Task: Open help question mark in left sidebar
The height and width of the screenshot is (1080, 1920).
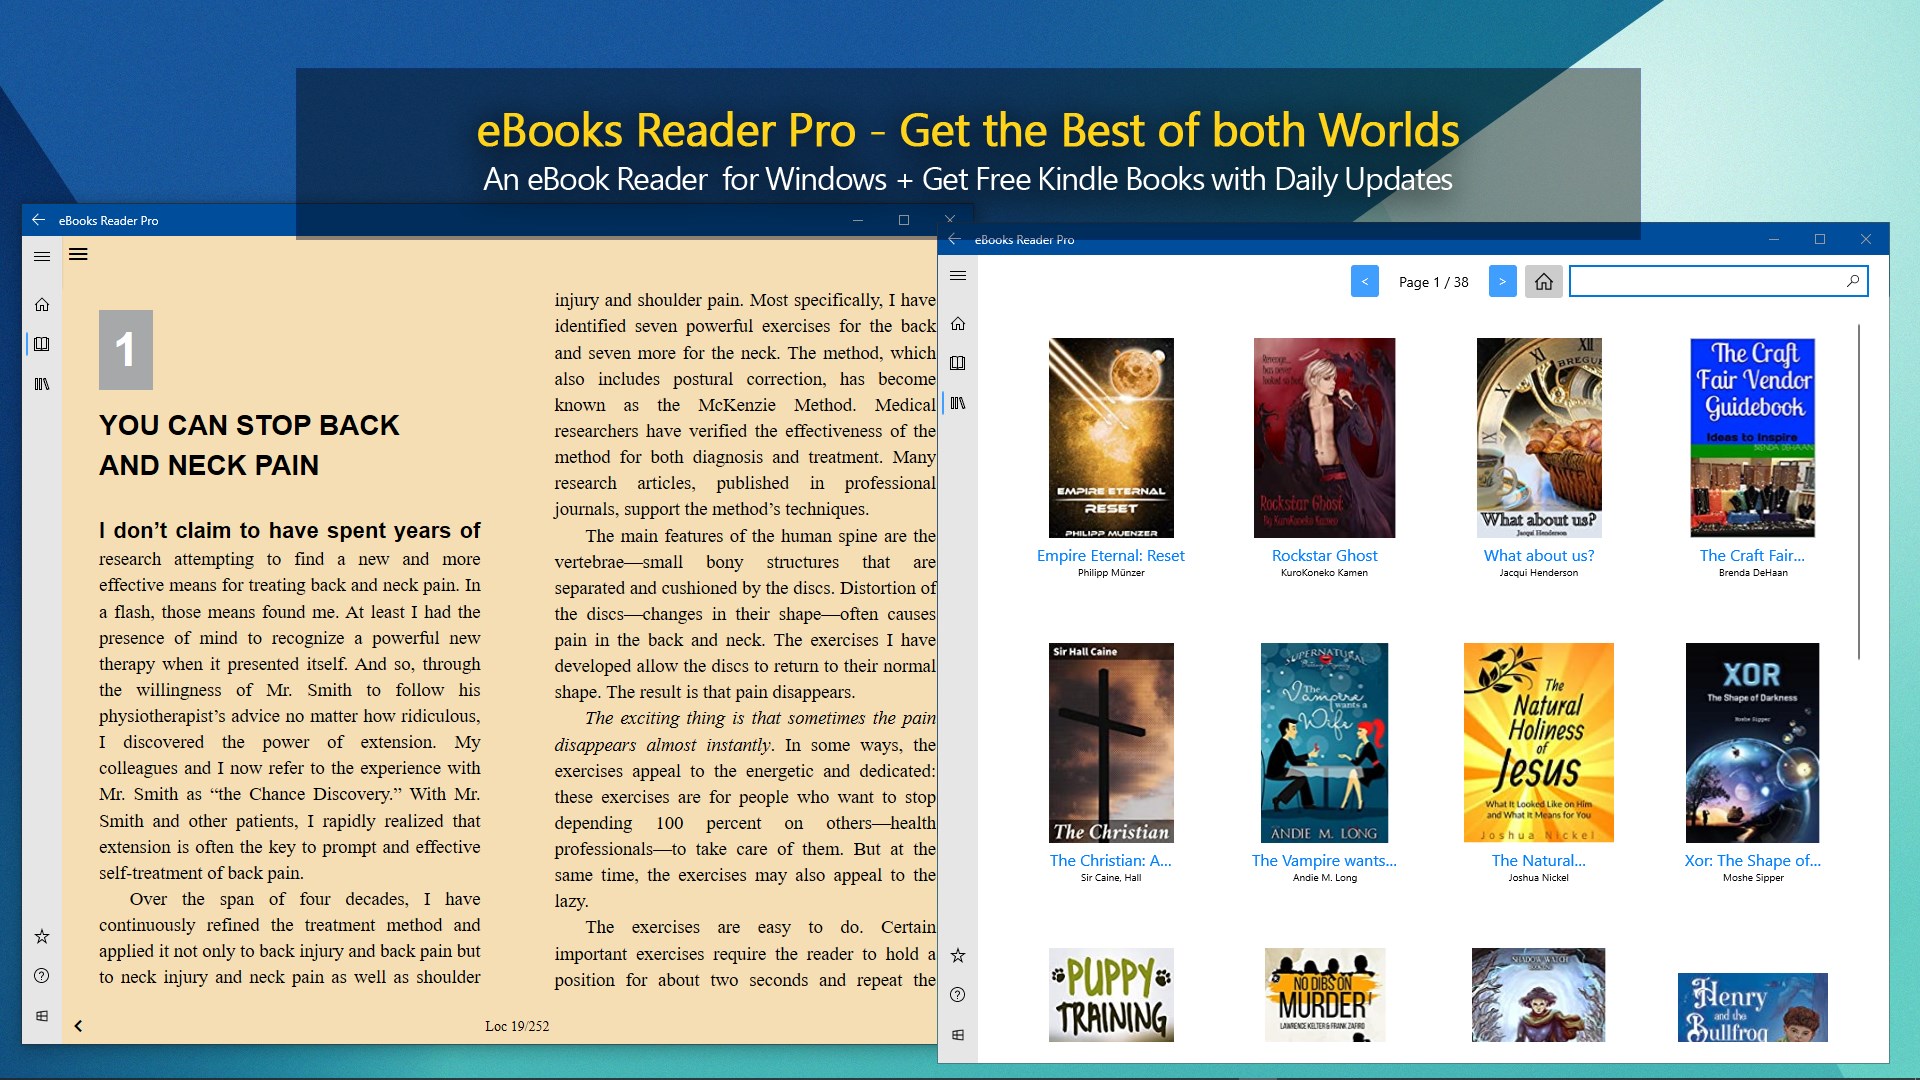Action: click(42, 976)
